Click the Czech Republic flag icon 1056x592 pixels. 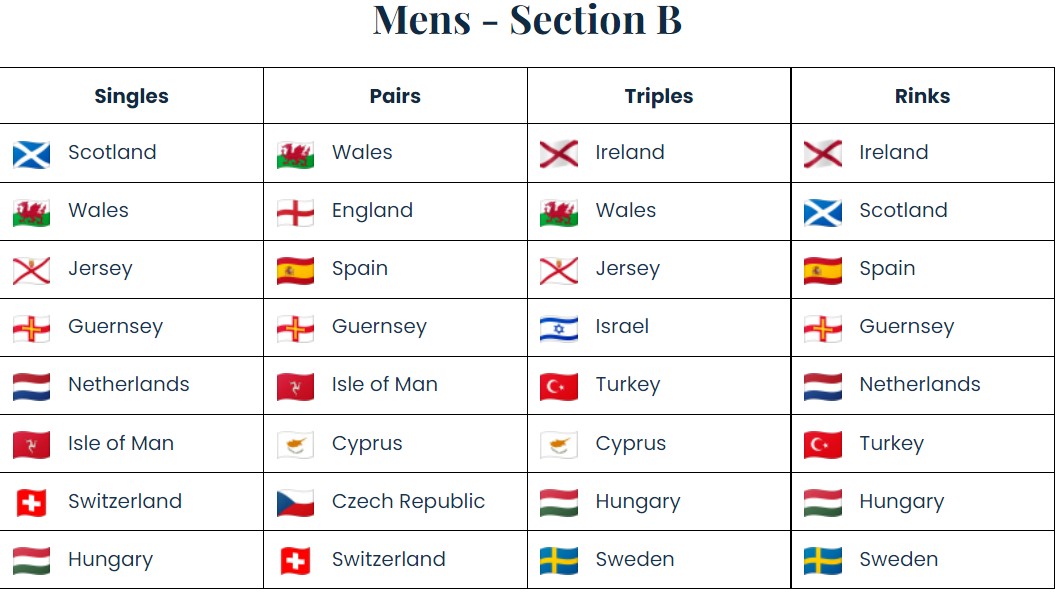tap(296, 503)
